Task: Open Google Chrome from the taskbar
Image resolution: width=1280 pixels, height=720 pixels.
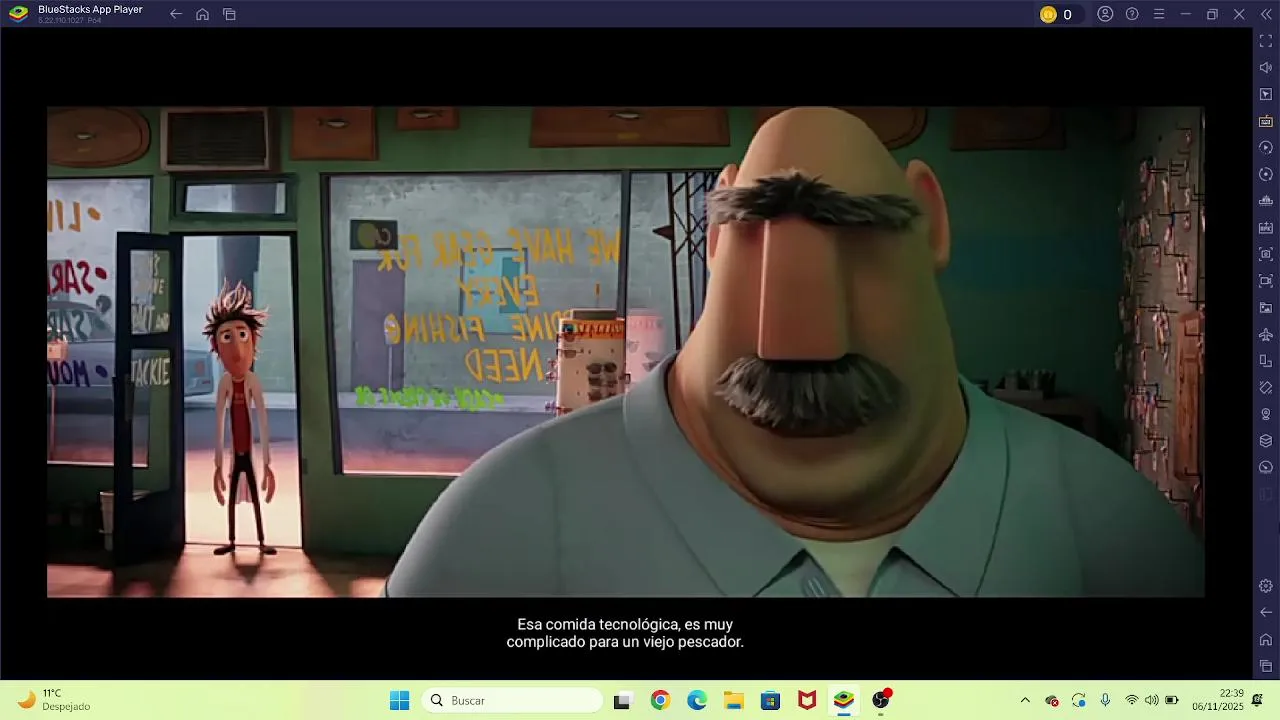Action: [x=660, y=700]
